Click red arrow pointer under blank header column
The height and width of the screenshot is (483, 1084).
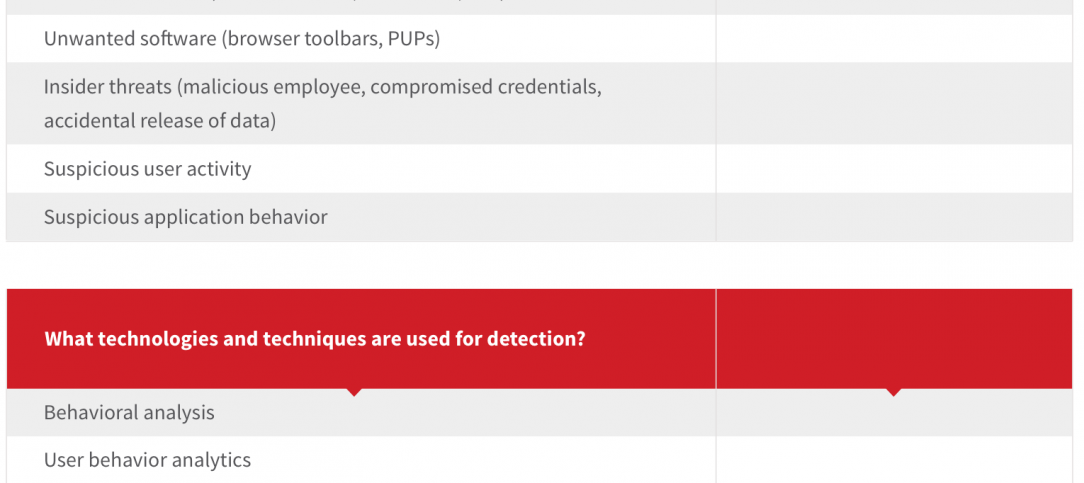pyautogui.click(x=894, y=392)
